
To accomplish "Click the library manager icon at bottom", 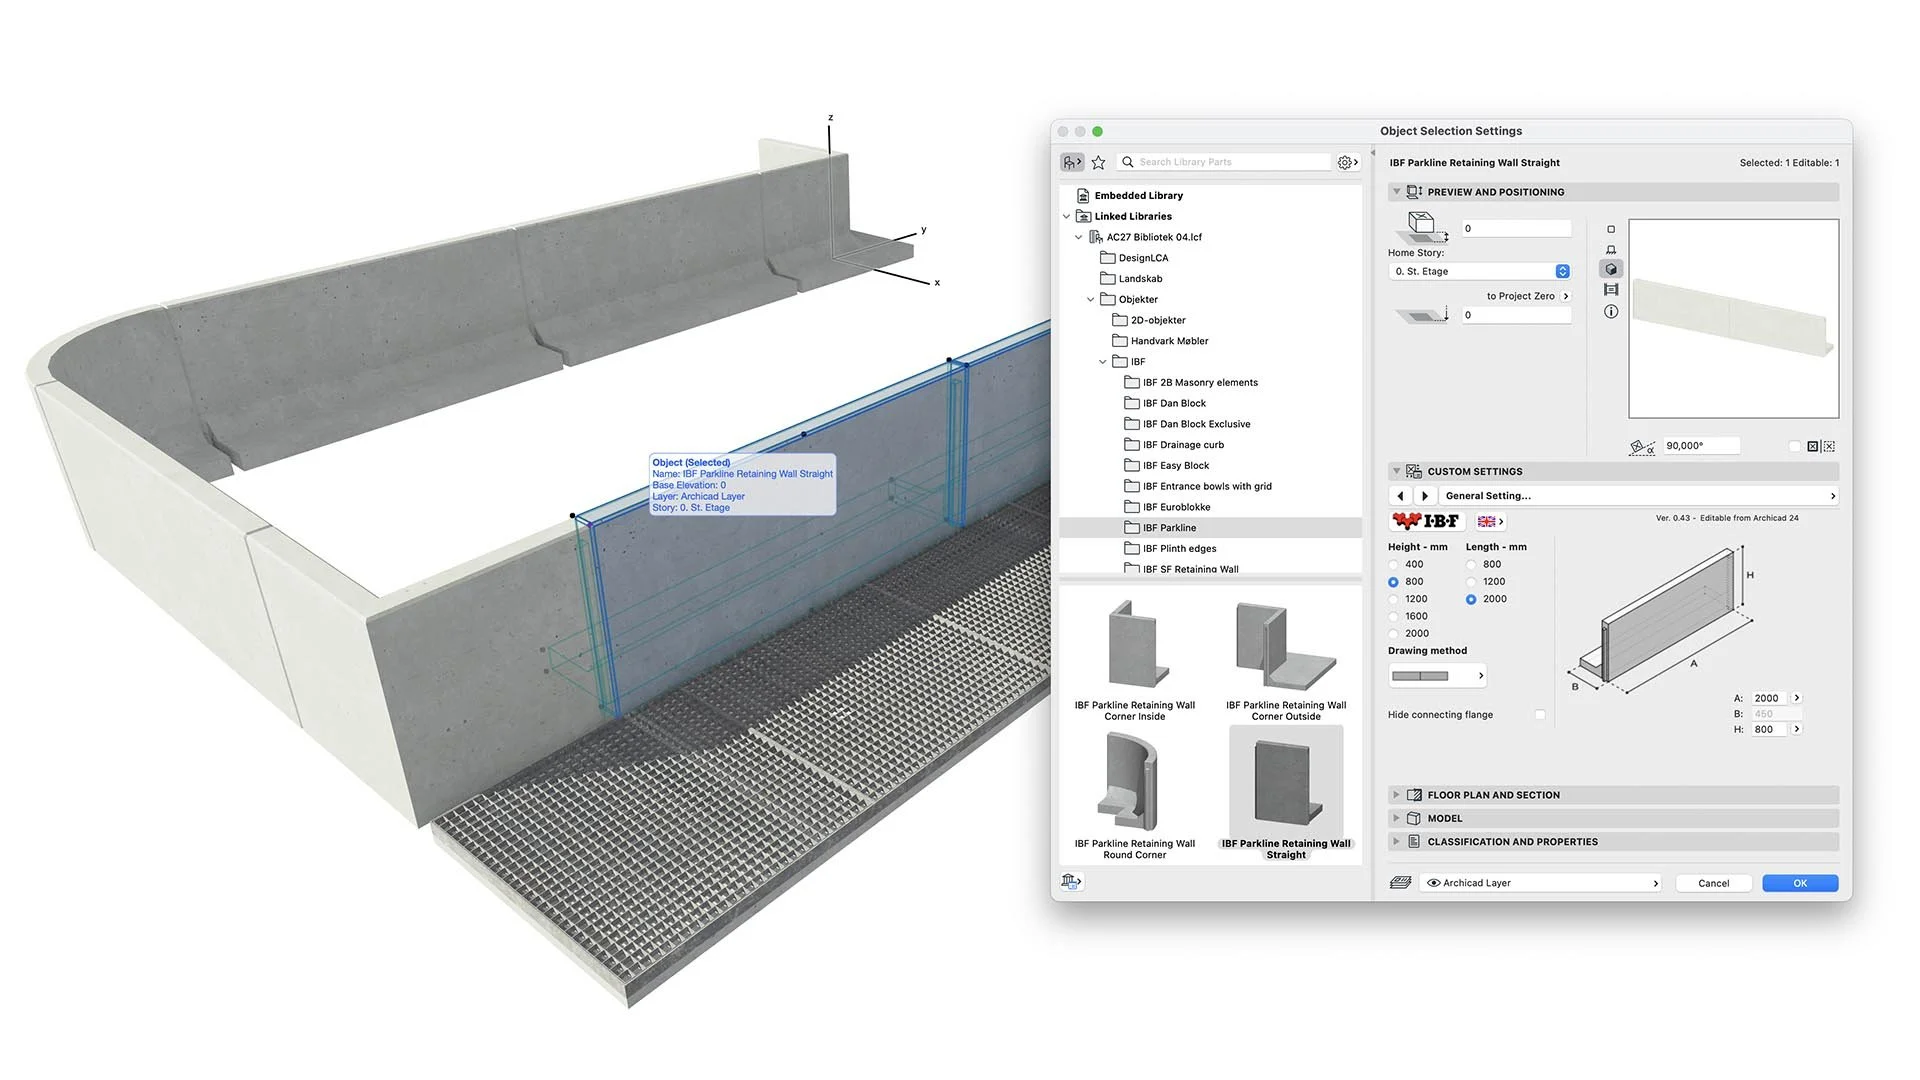I will point(1071,882).
